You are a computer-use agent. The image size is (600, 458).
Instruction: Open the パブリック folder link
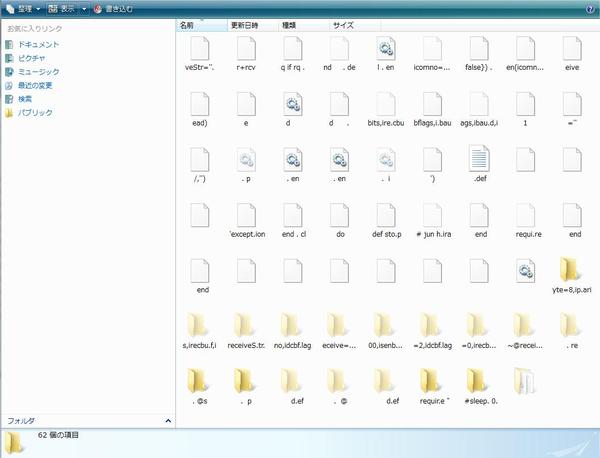(35, 113)
